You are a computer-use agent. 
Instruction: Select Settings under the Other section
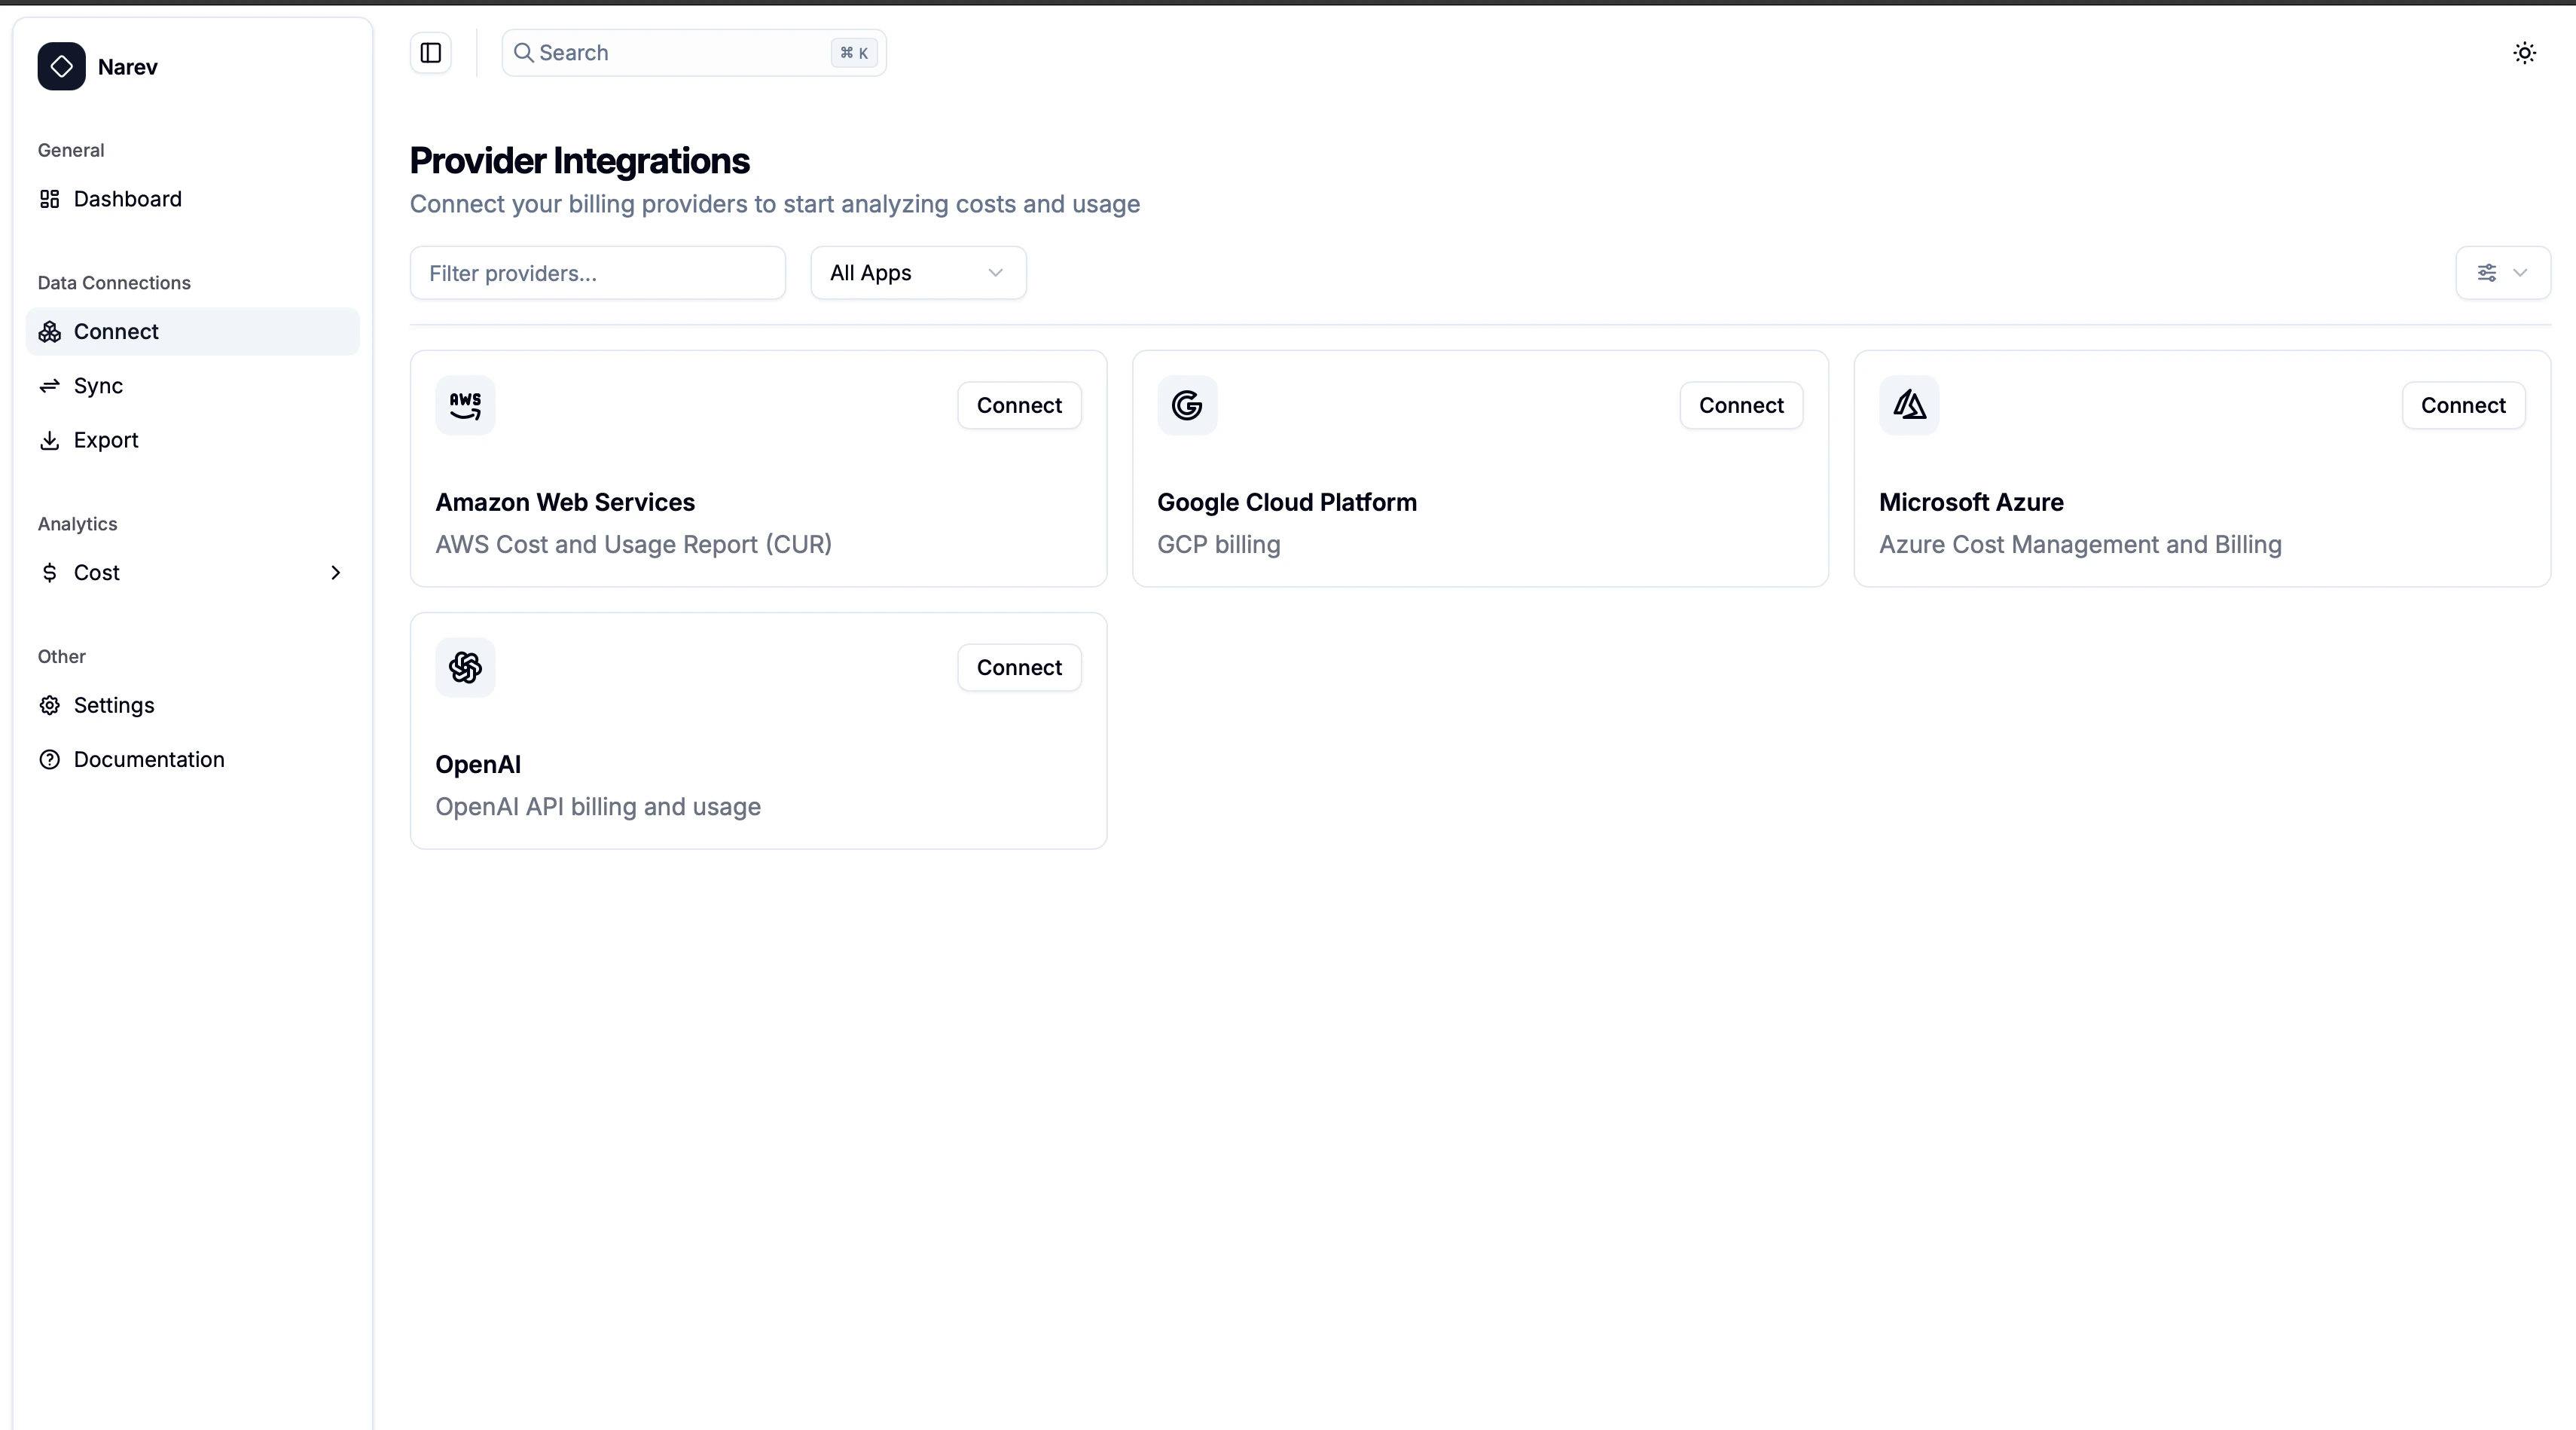[114, 705]
